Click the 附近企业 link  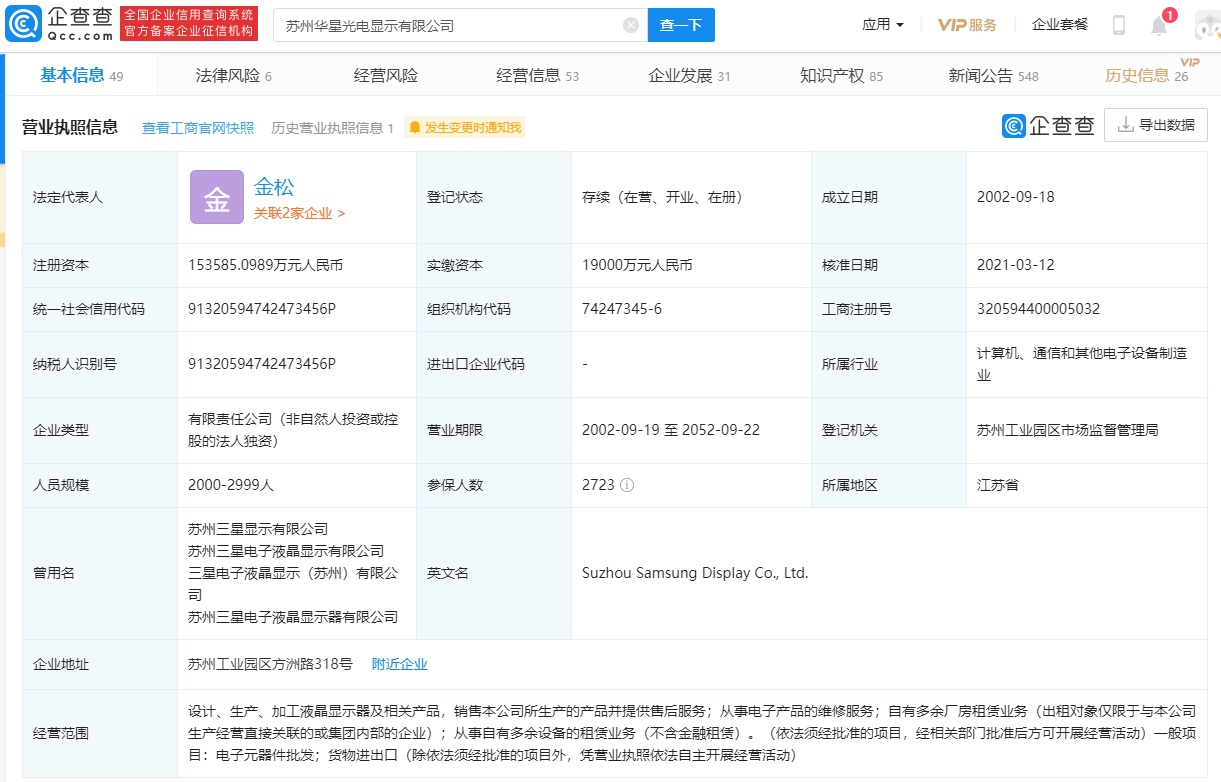(399, 664)
